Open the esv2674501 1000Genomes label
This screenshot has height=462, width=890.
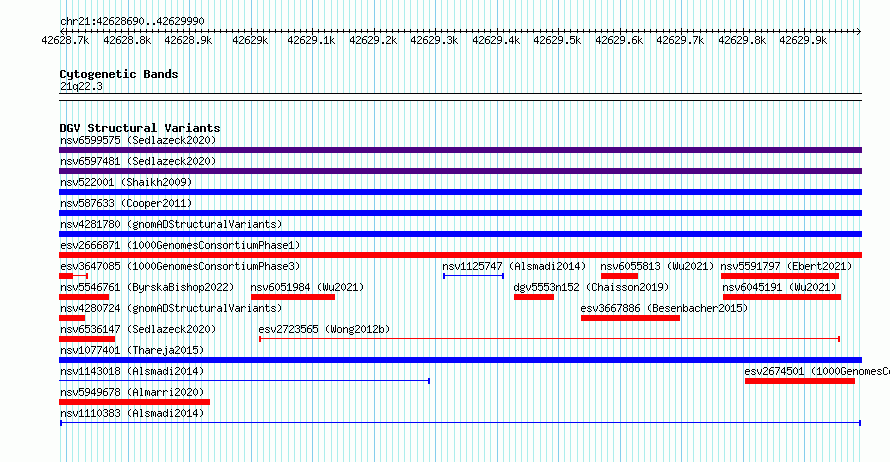(x=817, y=371)
